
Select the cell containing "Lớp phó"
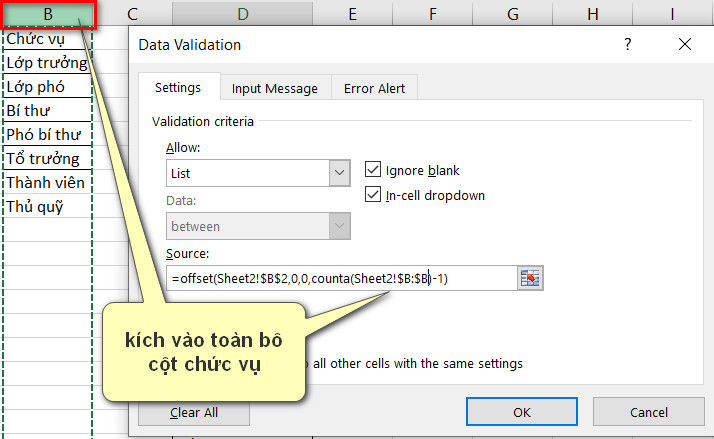click(x=48, y=87)
